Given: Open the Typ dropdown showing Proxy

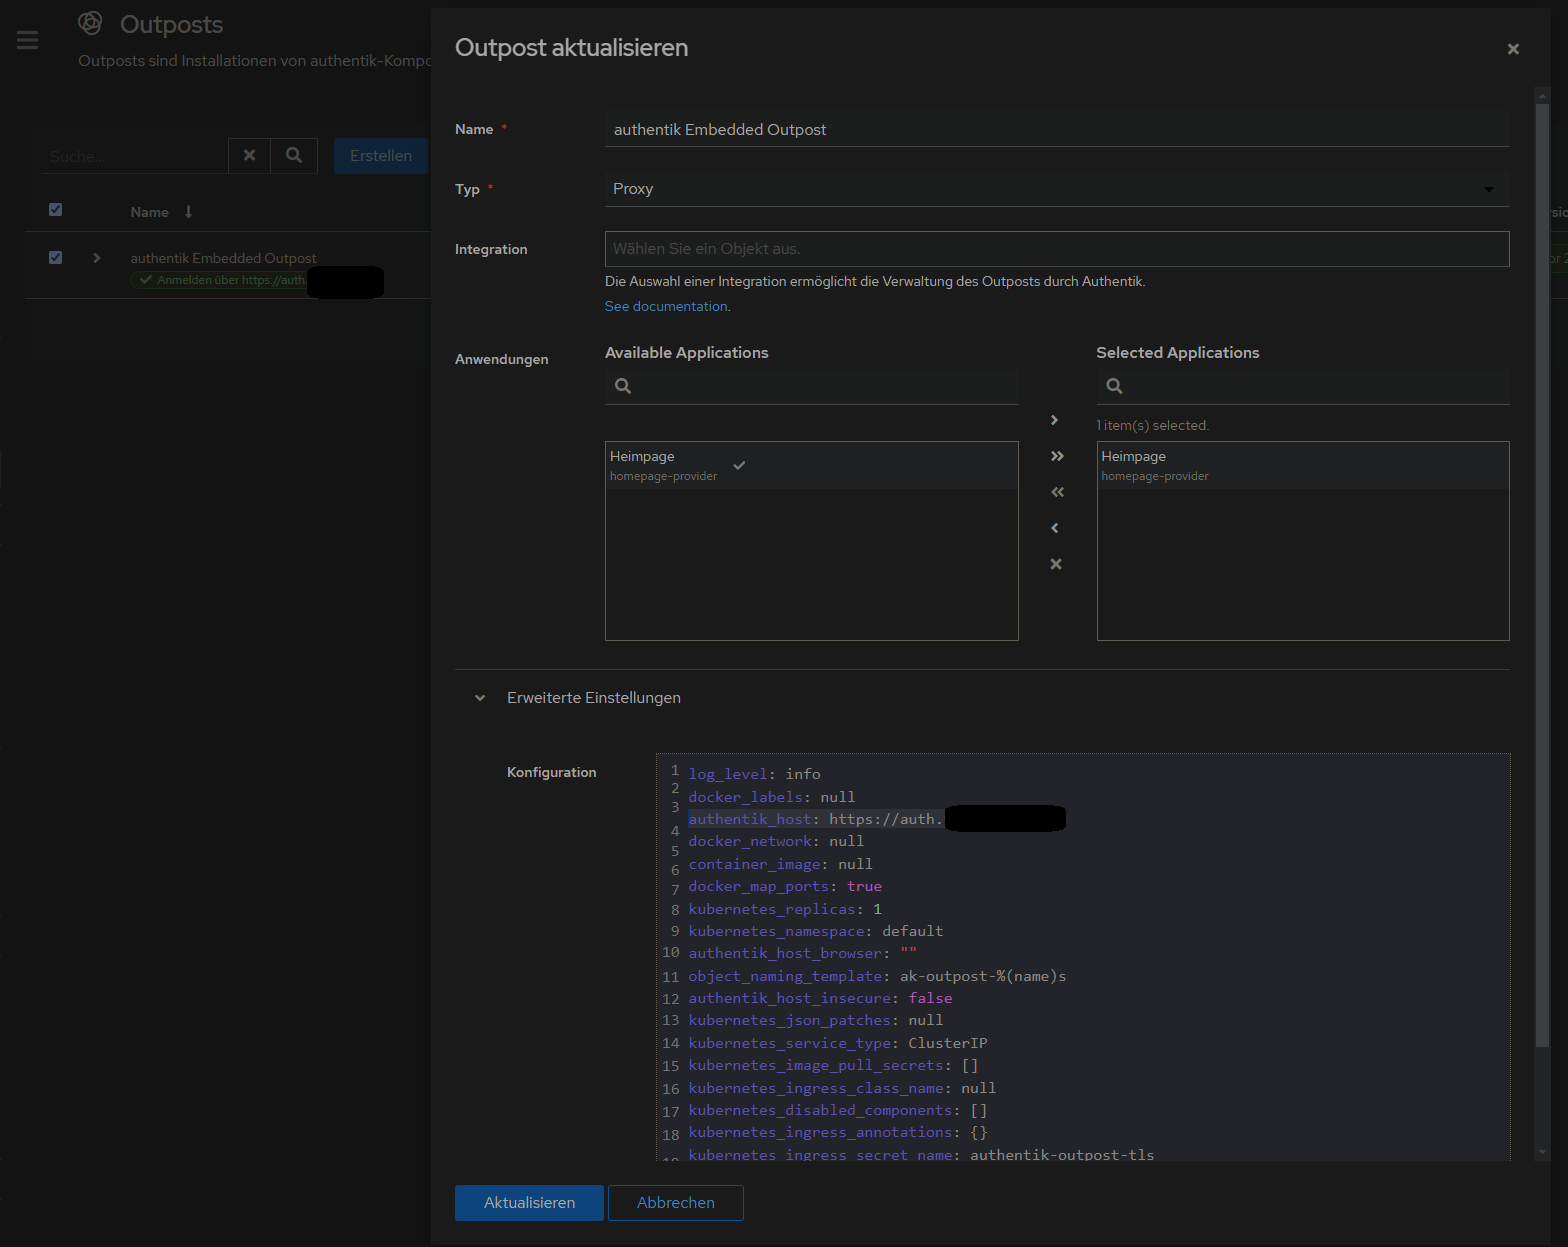Looking at the screenshot, I should [1056, 189].
